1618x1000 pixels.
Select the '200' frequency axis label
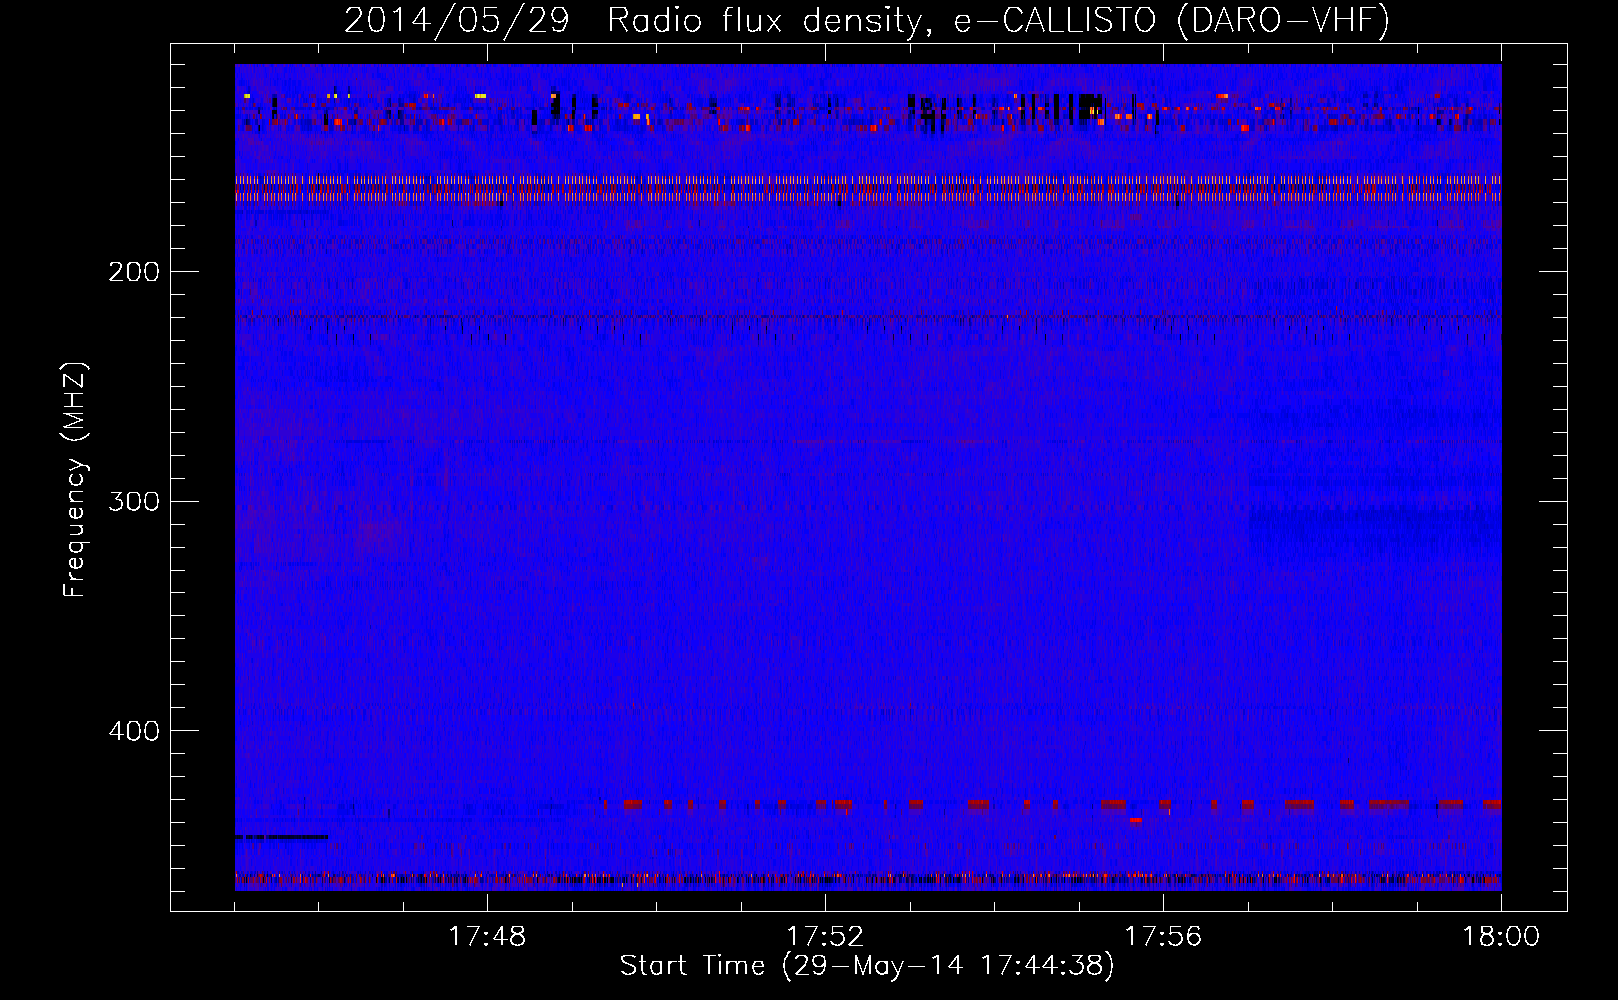pos(134,272)
